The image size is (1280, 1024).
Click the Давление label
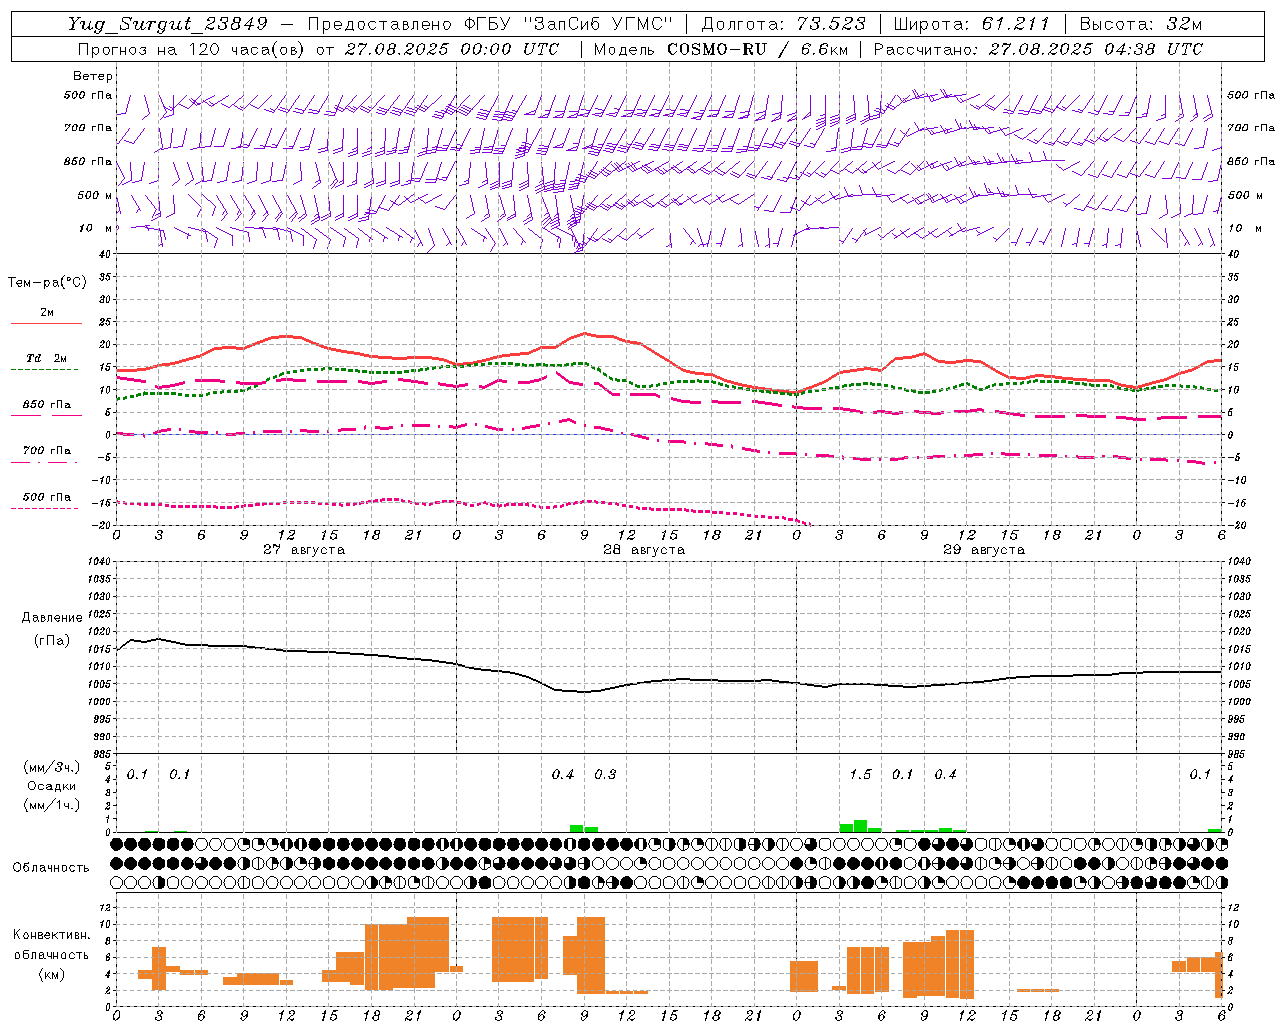point(51,618)
